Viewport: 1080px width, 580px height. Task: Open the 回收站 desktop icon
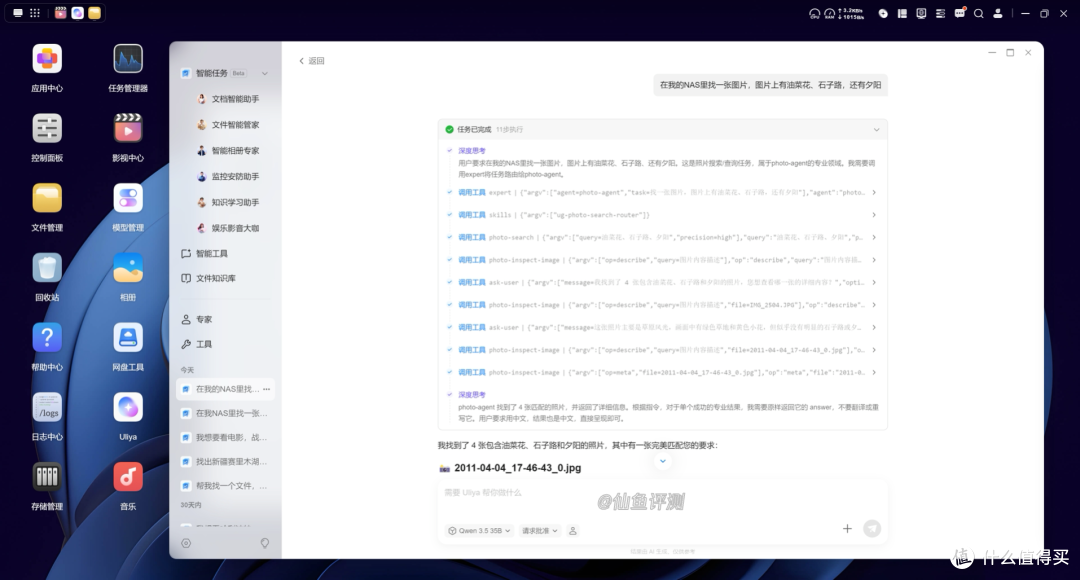[x=47, y=268]
